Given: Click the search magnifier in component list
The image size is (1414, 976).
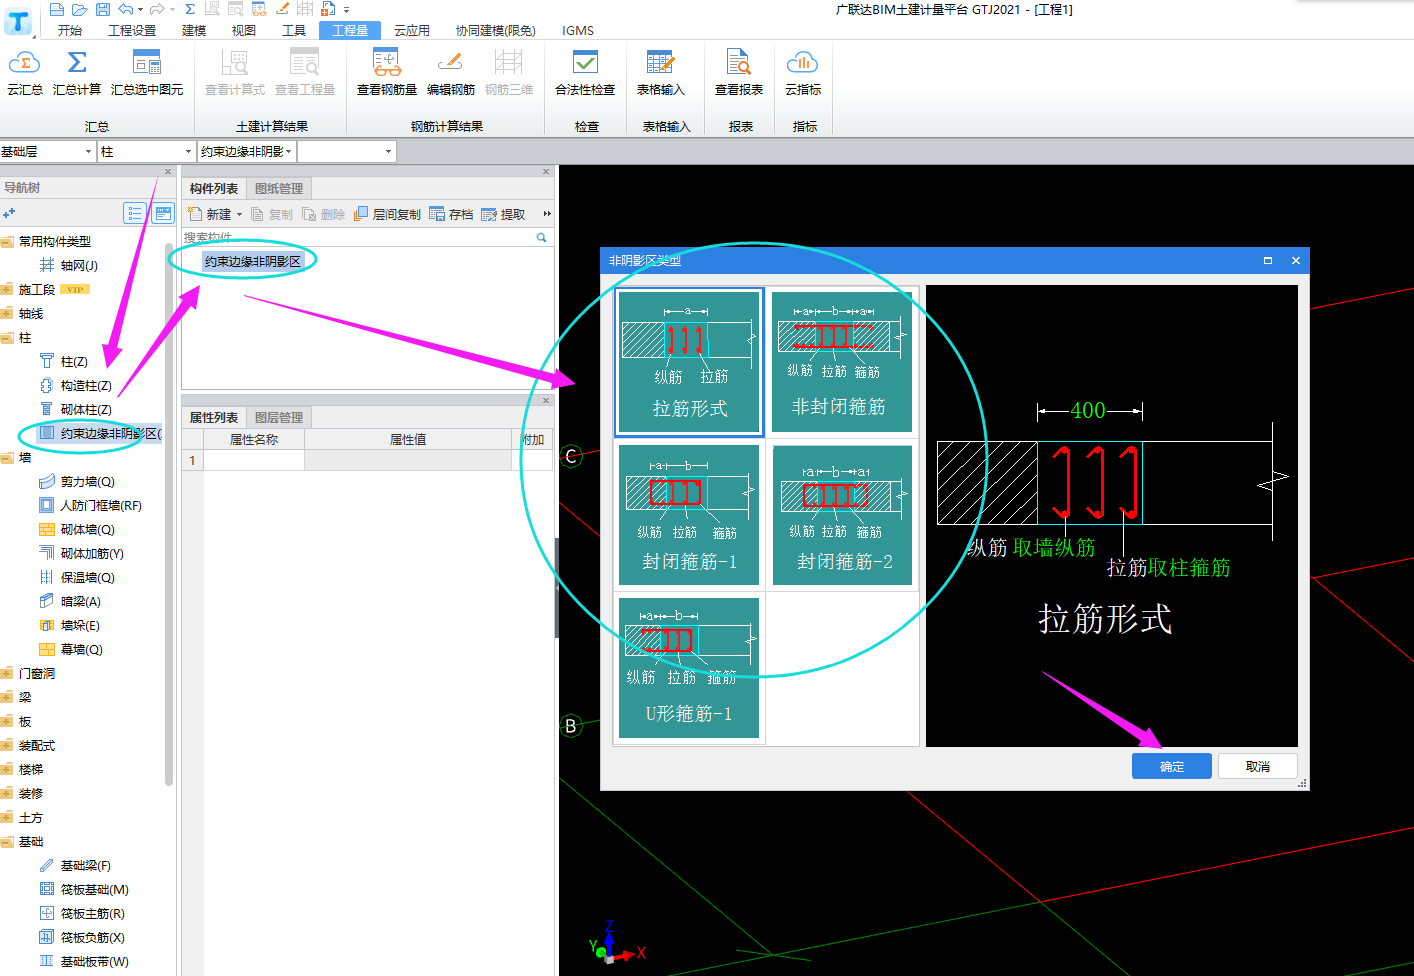Looking at the screenshot, I should pyautogui.click(x=542, y=238).
